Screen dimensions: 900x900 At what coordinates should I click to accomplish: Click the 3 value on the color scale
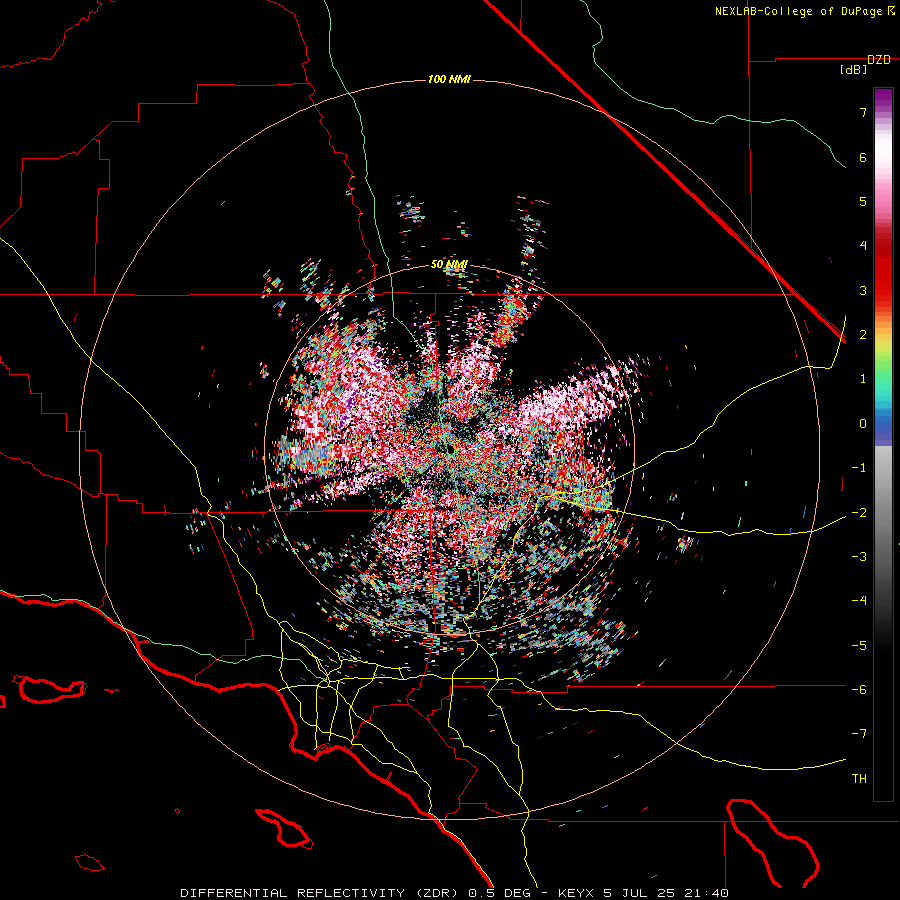pos(863,290)
